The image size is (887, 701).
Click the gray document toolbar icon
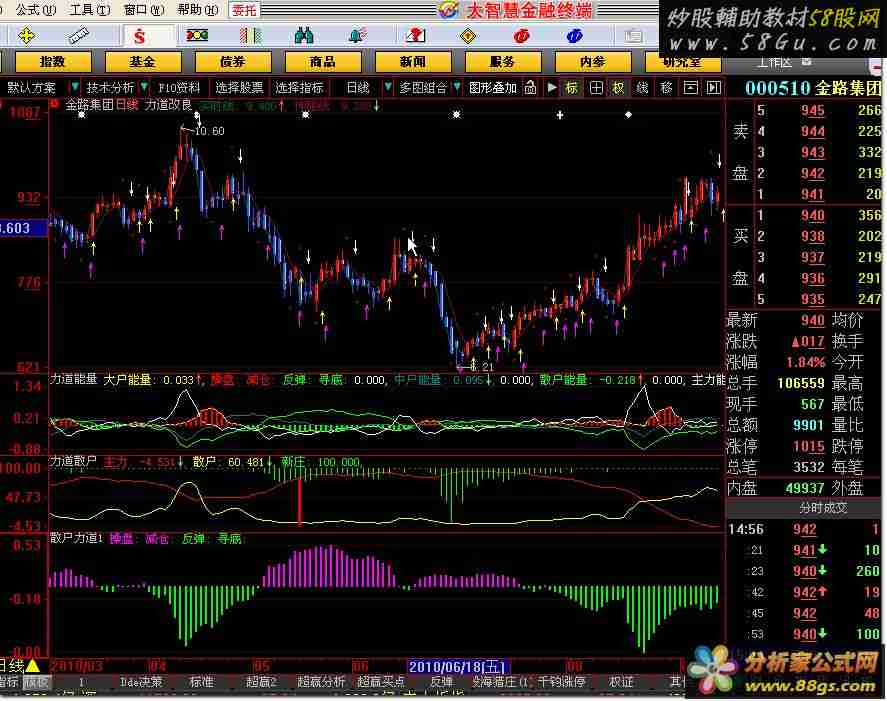(632, 36)
